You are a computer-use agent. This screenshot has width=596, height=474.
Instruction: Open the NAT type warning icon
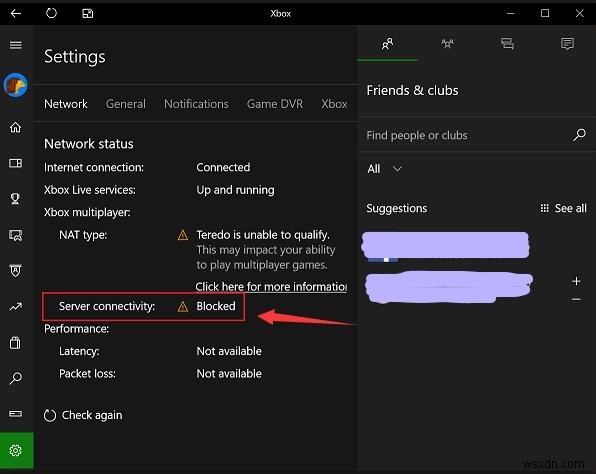click(x=183, y=235)
